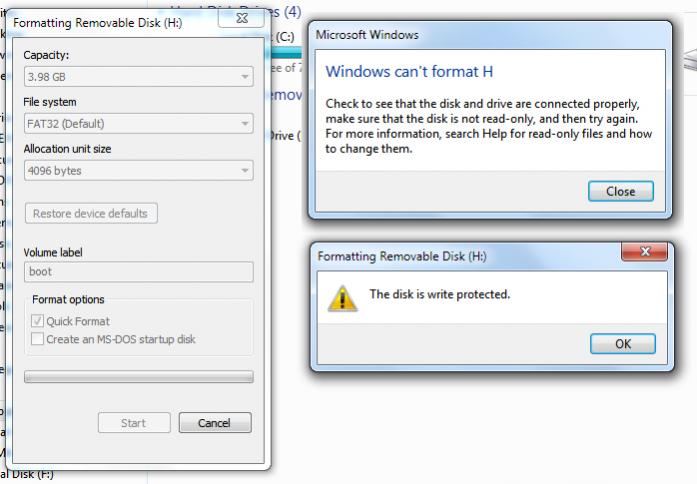The height and width of the screenshot is (484, 697).
Task: Click Close on Windows can't format H
Action: (621, 192)
